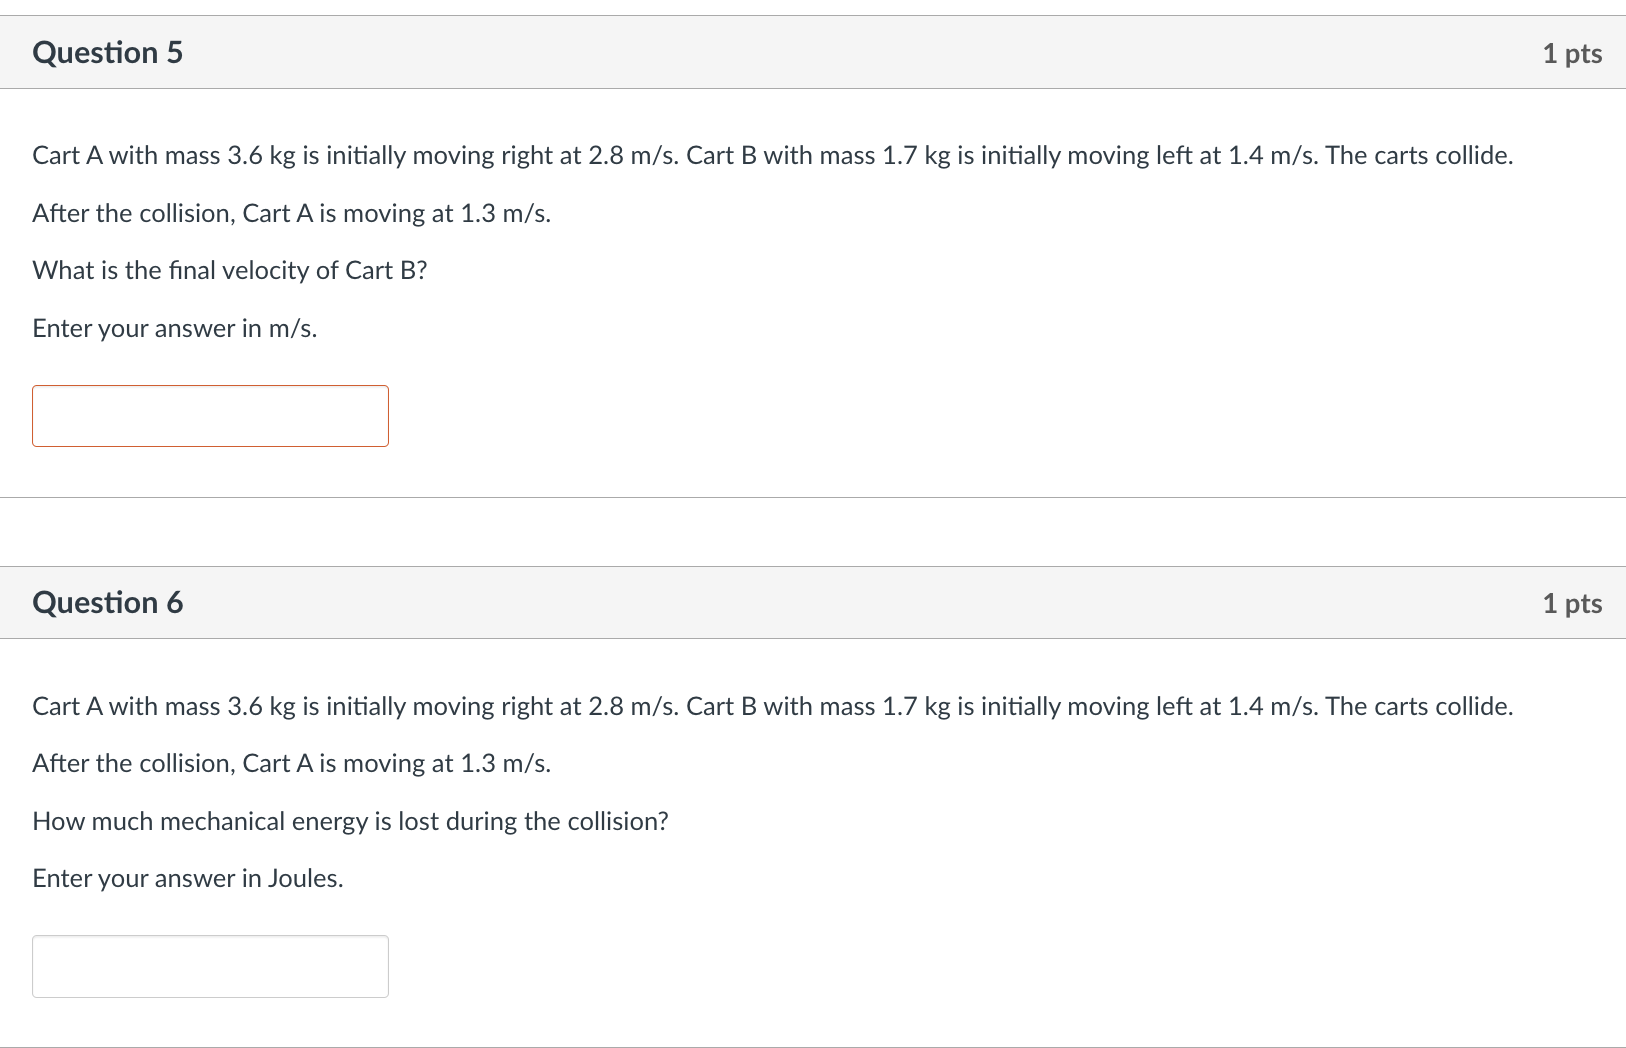Select the Question 6 header
Screen dimensions: 1626x1048
(x=107, y=602)
